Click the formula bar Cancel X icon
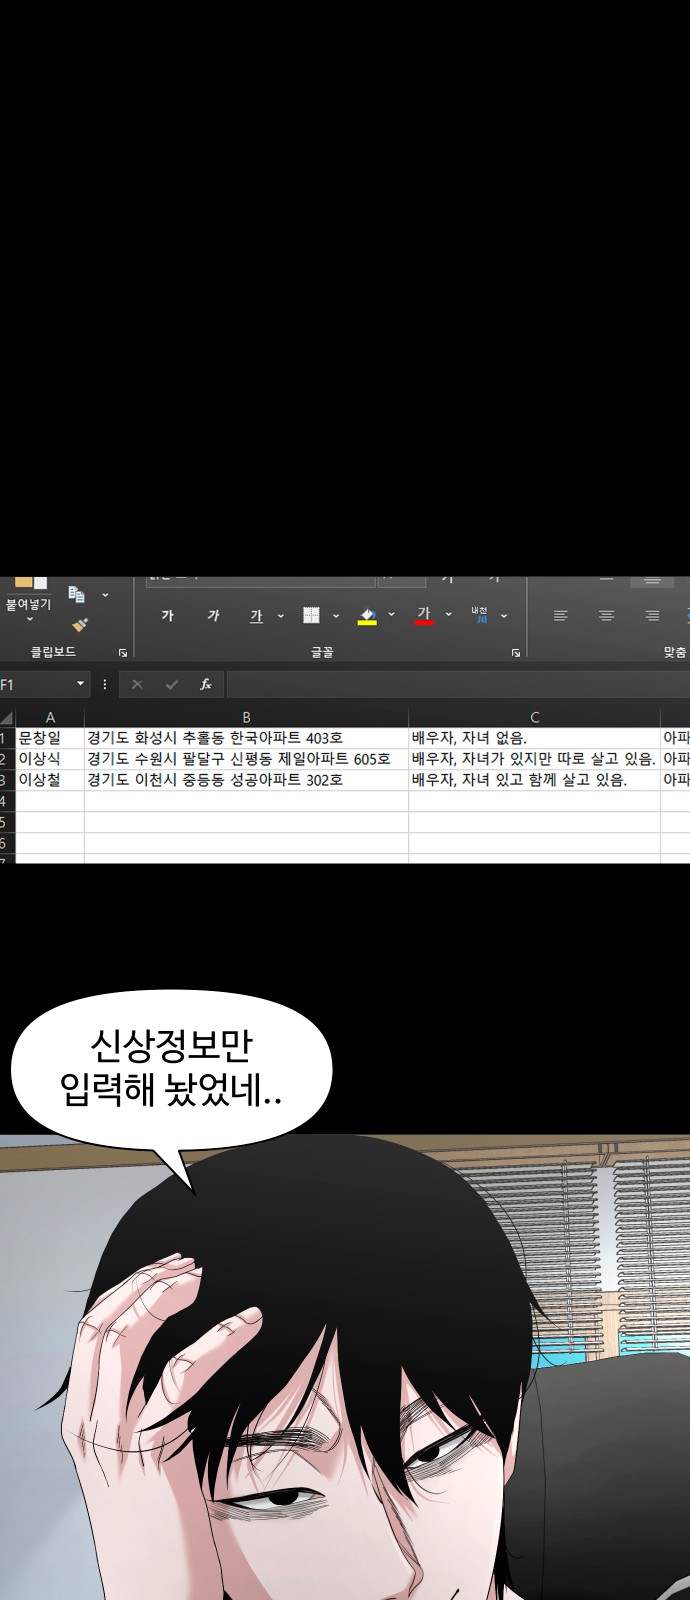The height and width of the screenshot is (1600, 690). [137, 685]
